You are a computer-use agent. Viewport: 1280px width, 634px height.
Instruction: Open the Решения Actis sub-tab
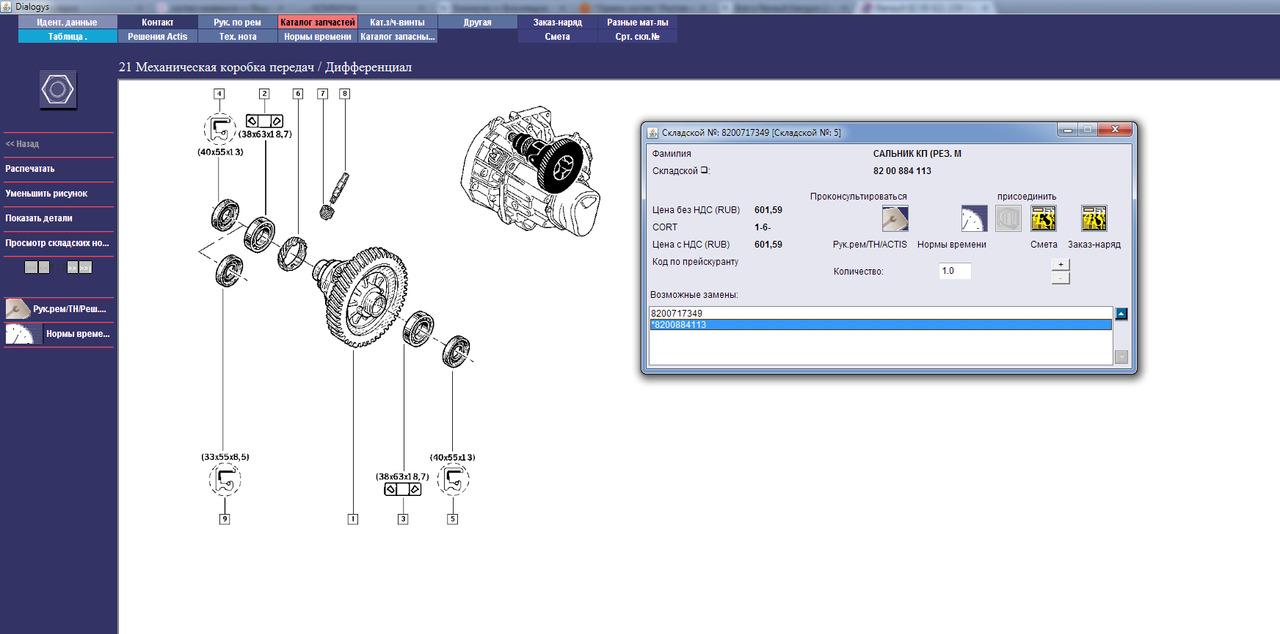click(158, 36)
